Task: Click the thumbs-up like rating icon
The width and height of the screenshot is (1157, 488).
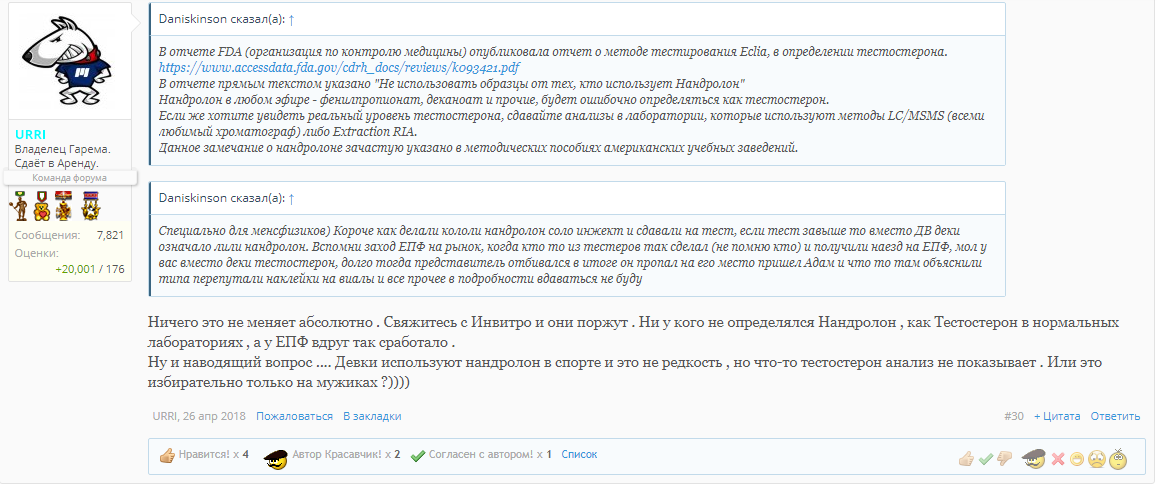Action: (x=966, y=459)
